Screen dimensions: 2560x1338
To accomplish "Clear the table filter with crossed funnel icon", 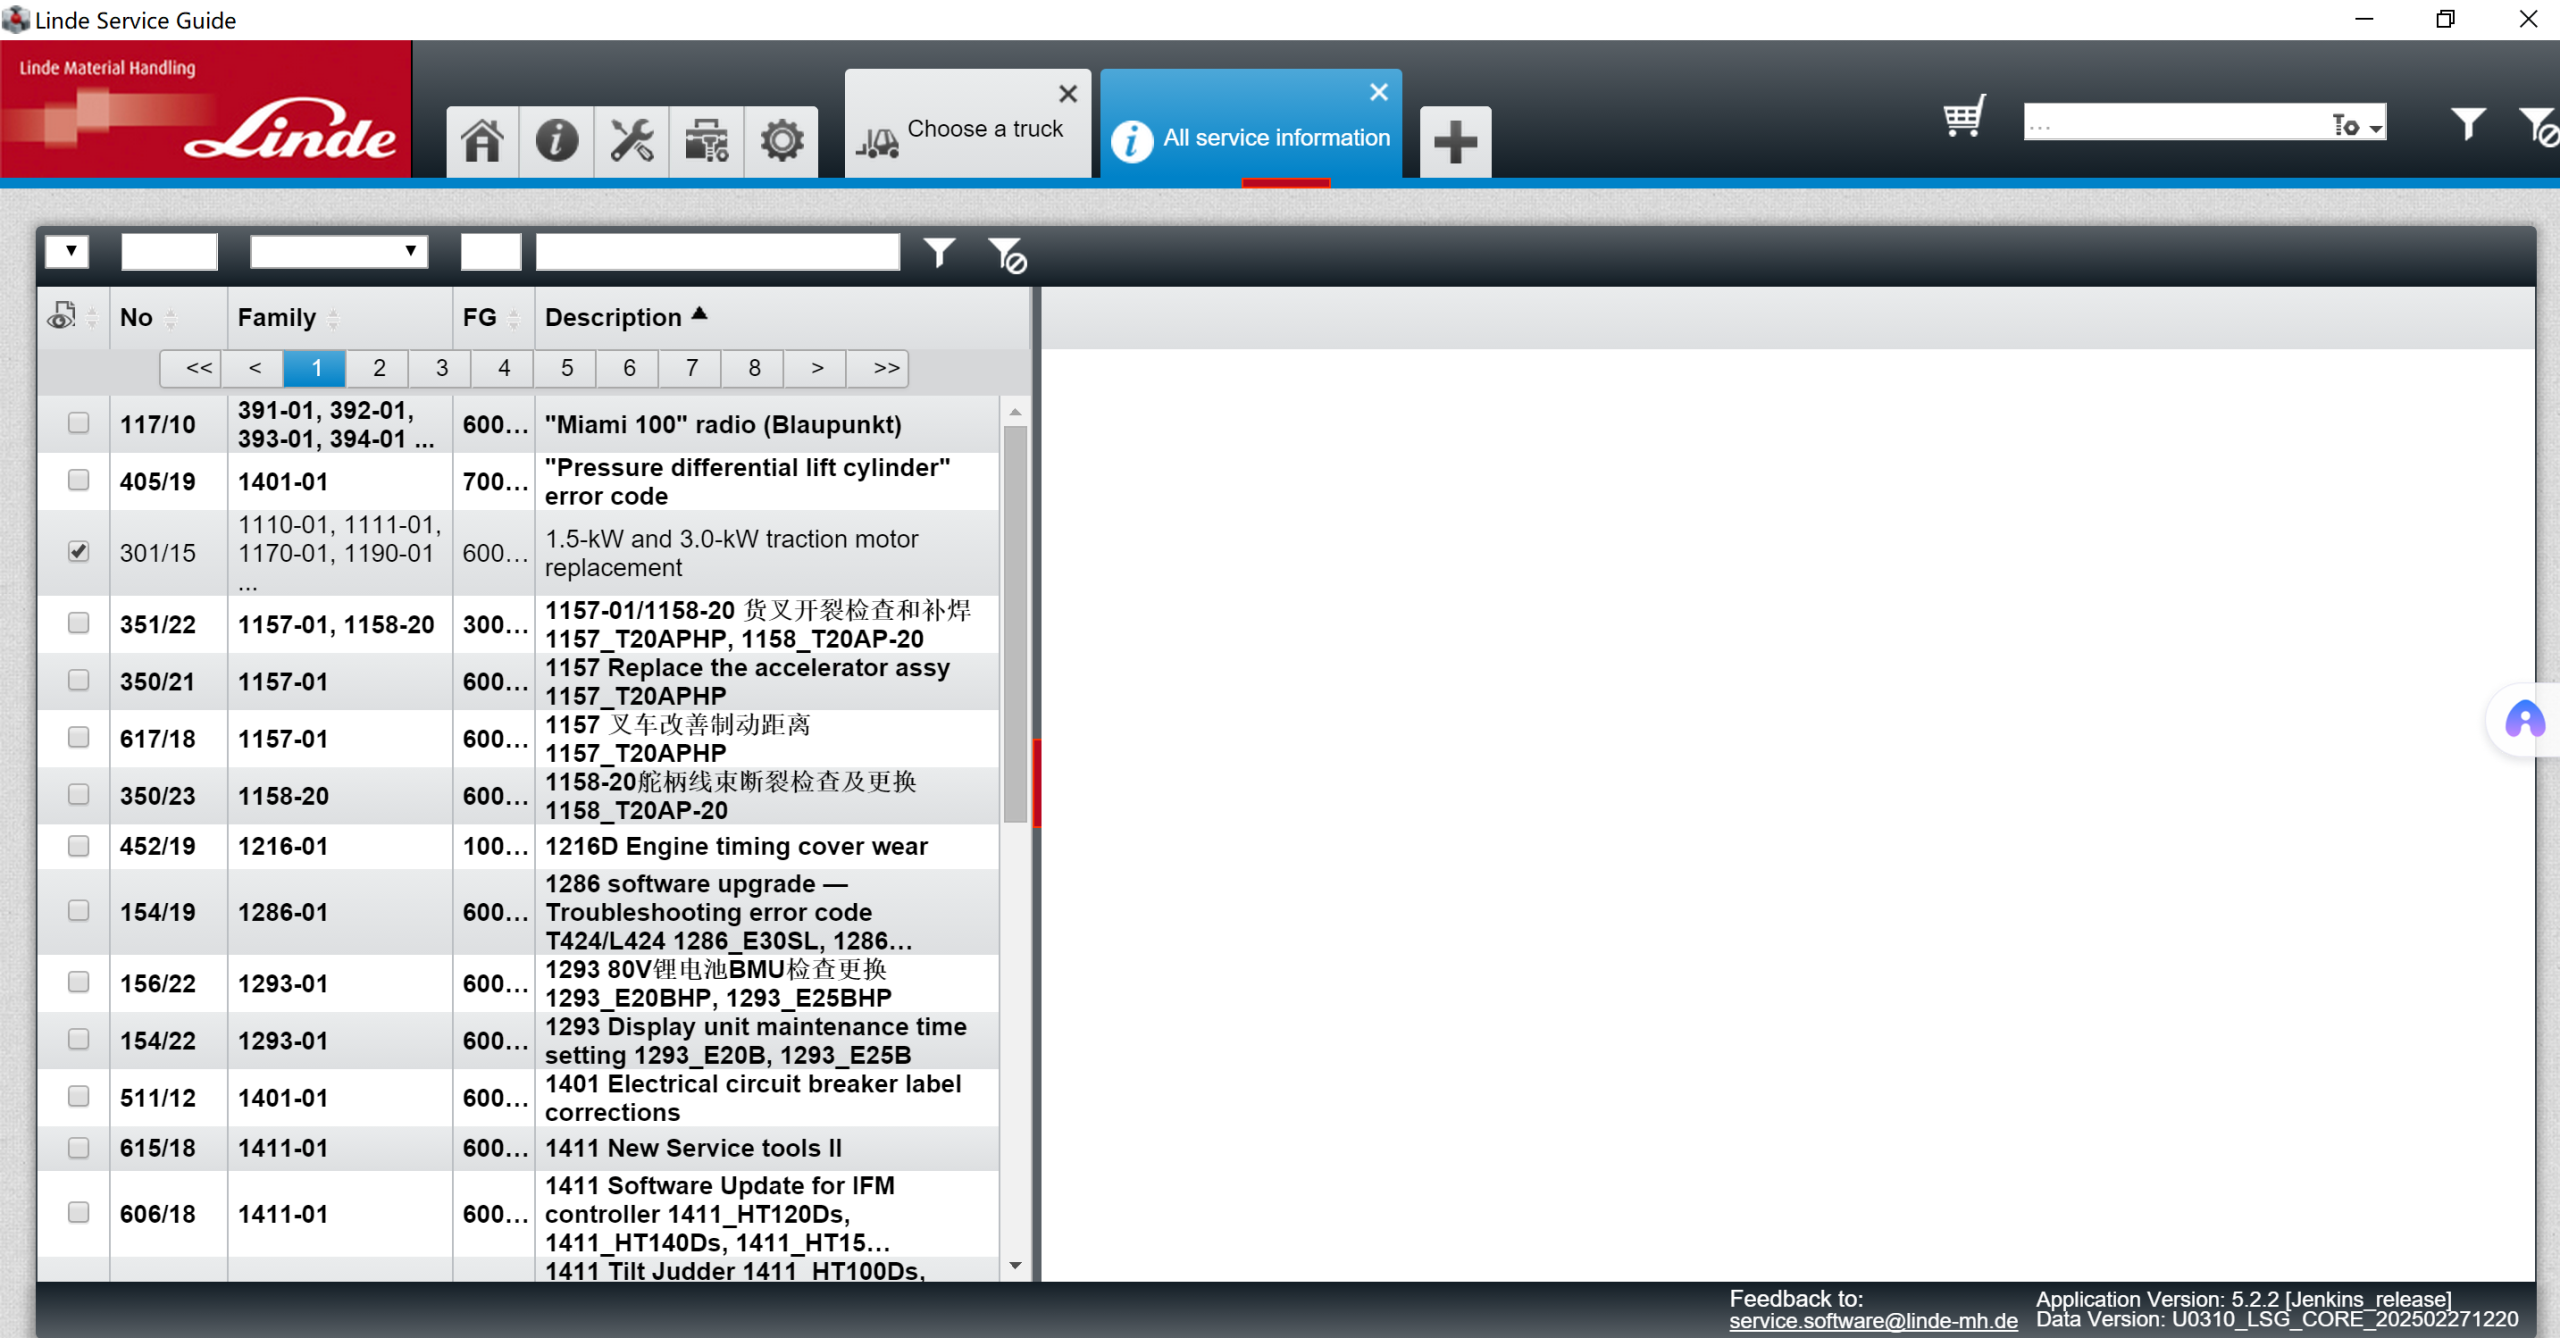I will click(x=1007, y=255).
